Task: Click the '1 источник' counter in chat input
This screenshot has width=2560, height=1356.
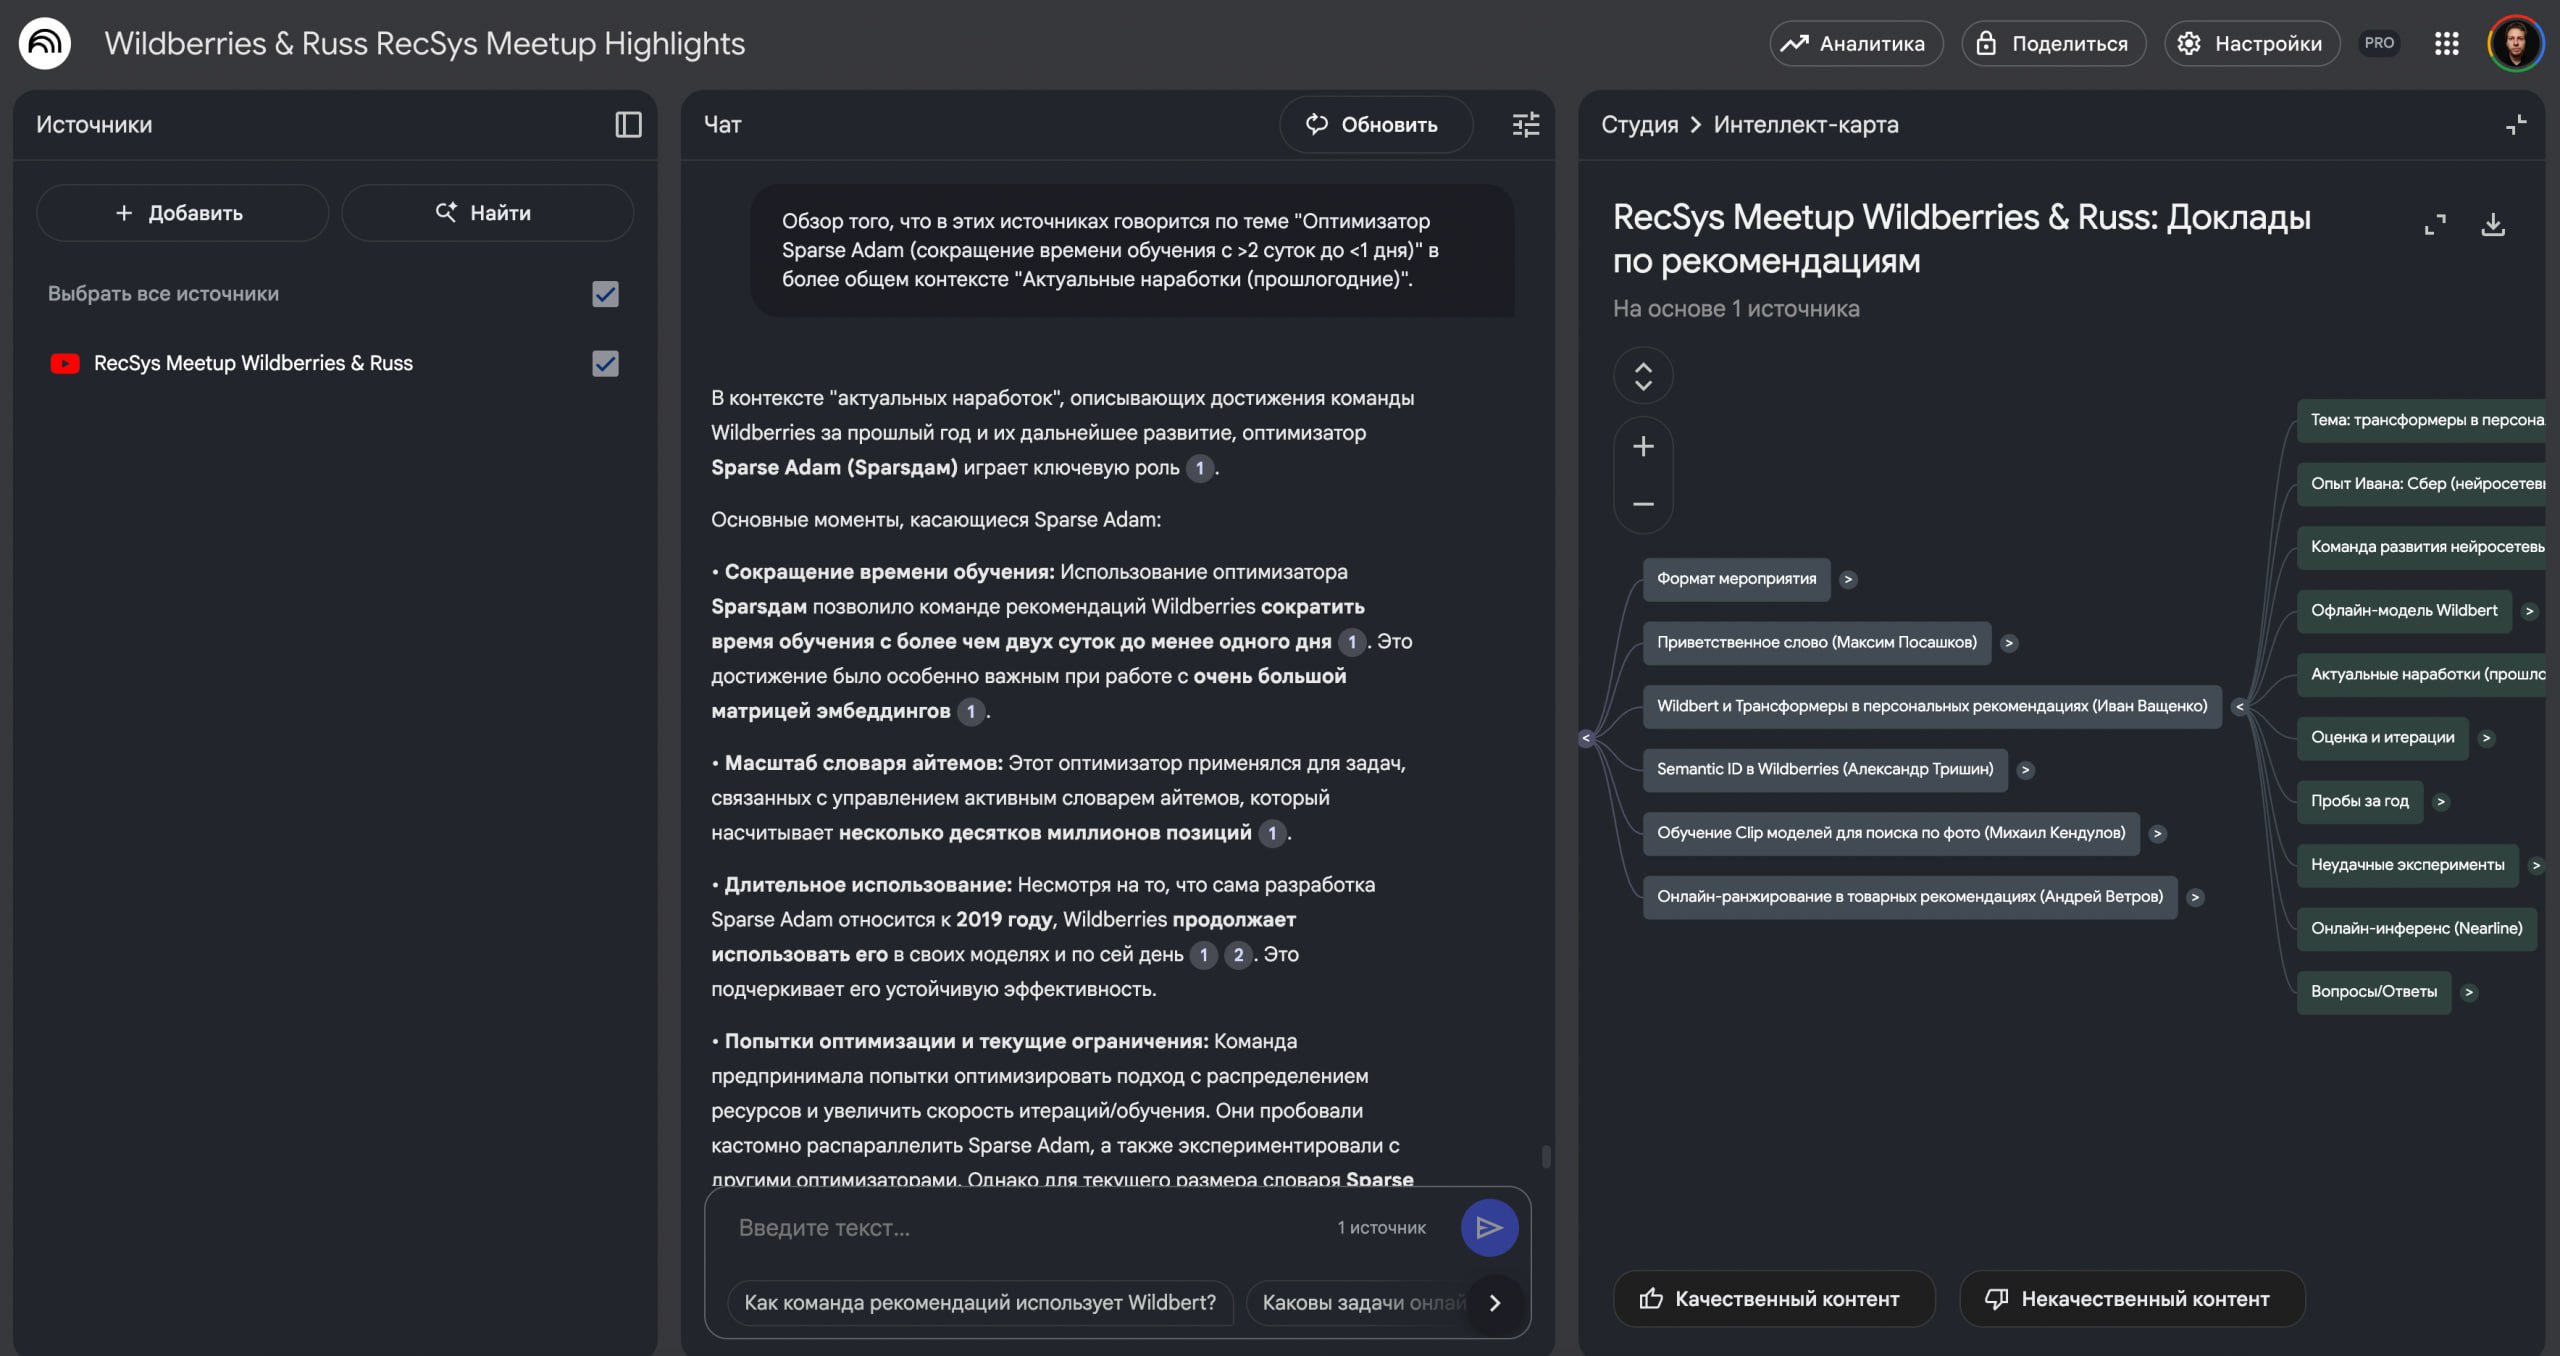Action: [x=1381, y=1227]
